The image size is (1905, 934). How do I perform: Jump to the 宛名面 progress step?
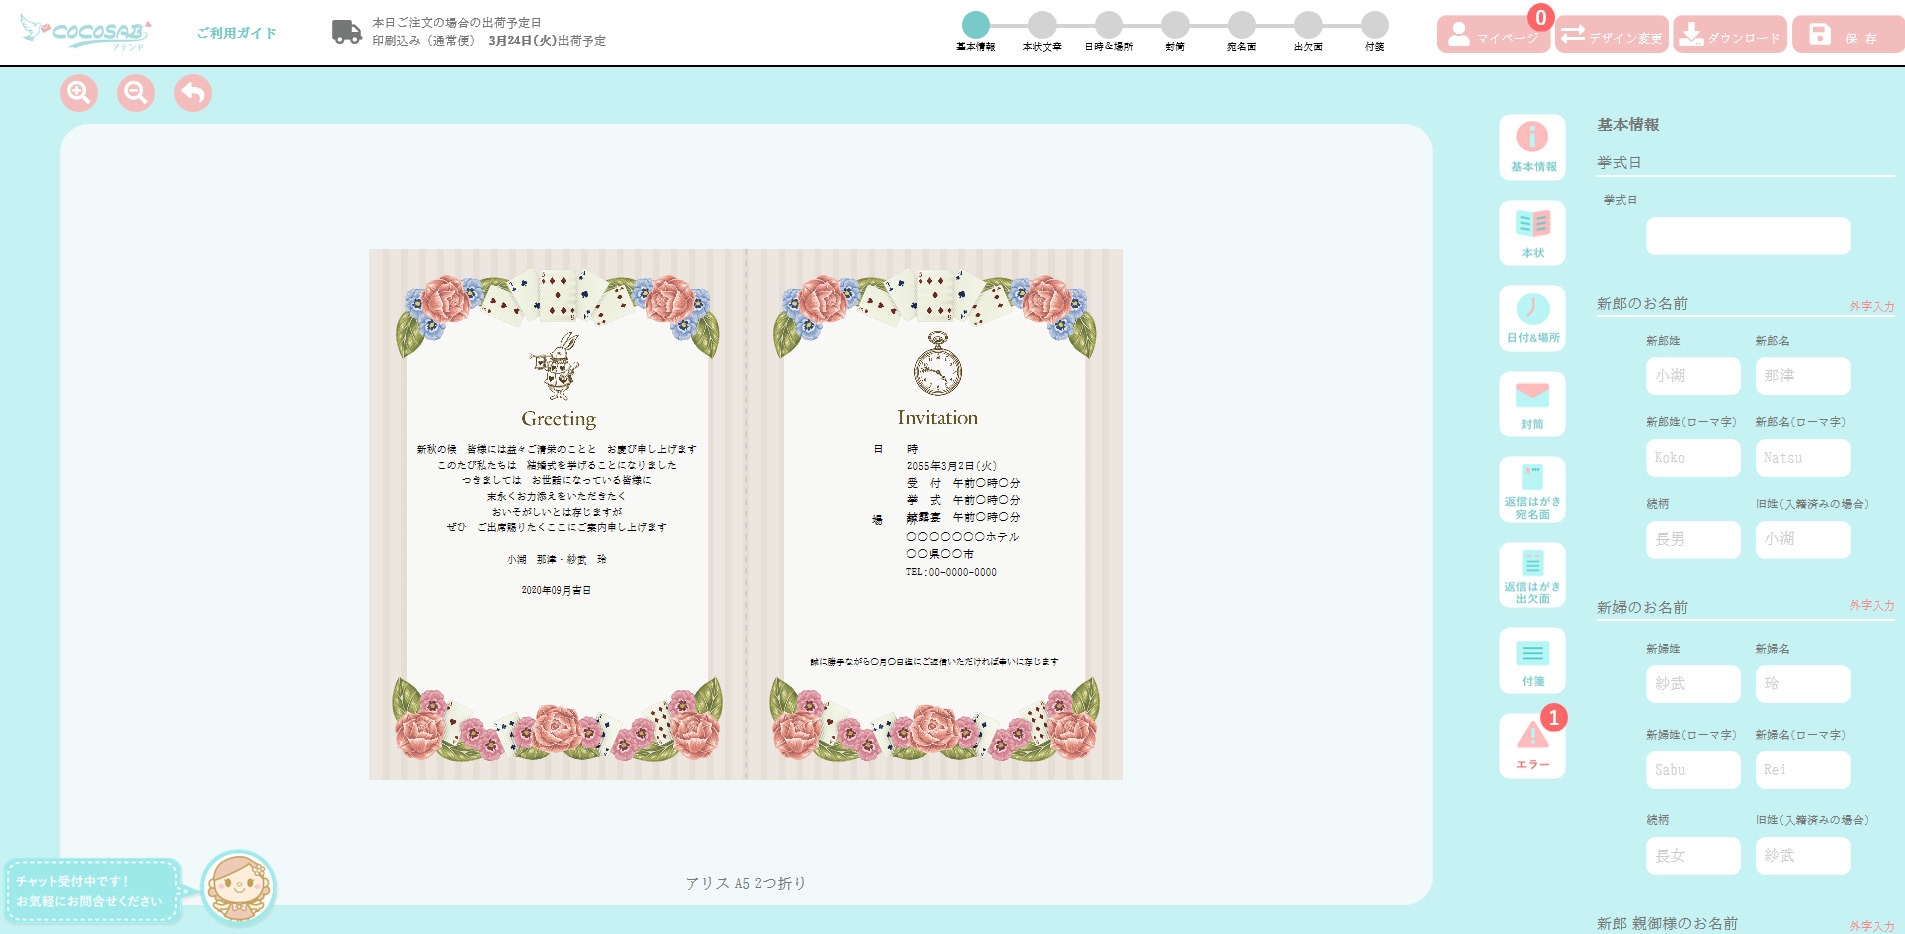[1241, 26]
